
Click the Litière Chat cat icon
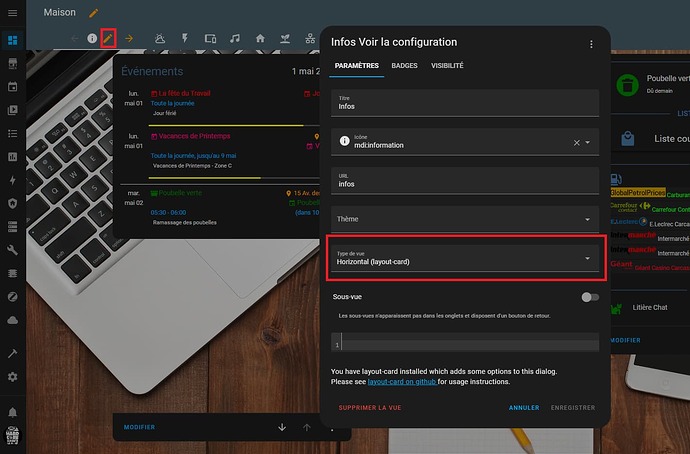click(x=616, y=308)
